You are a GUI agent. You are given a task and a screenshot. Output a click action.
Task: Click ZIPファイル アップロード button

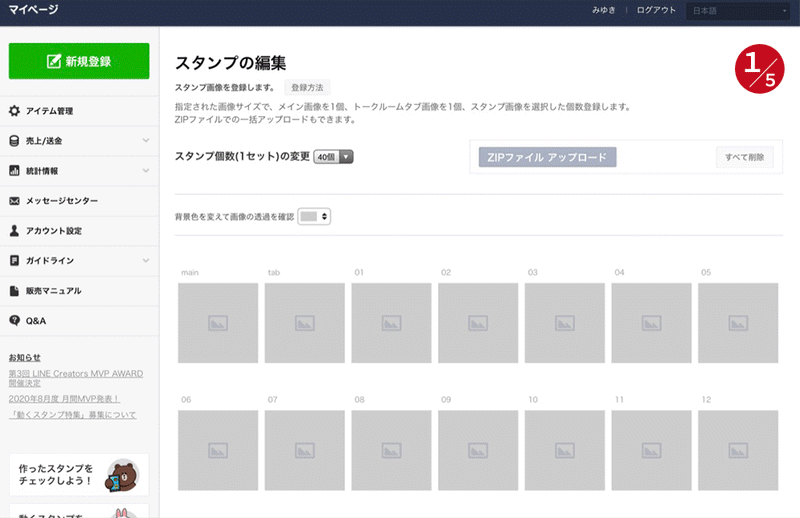[547, 157]
